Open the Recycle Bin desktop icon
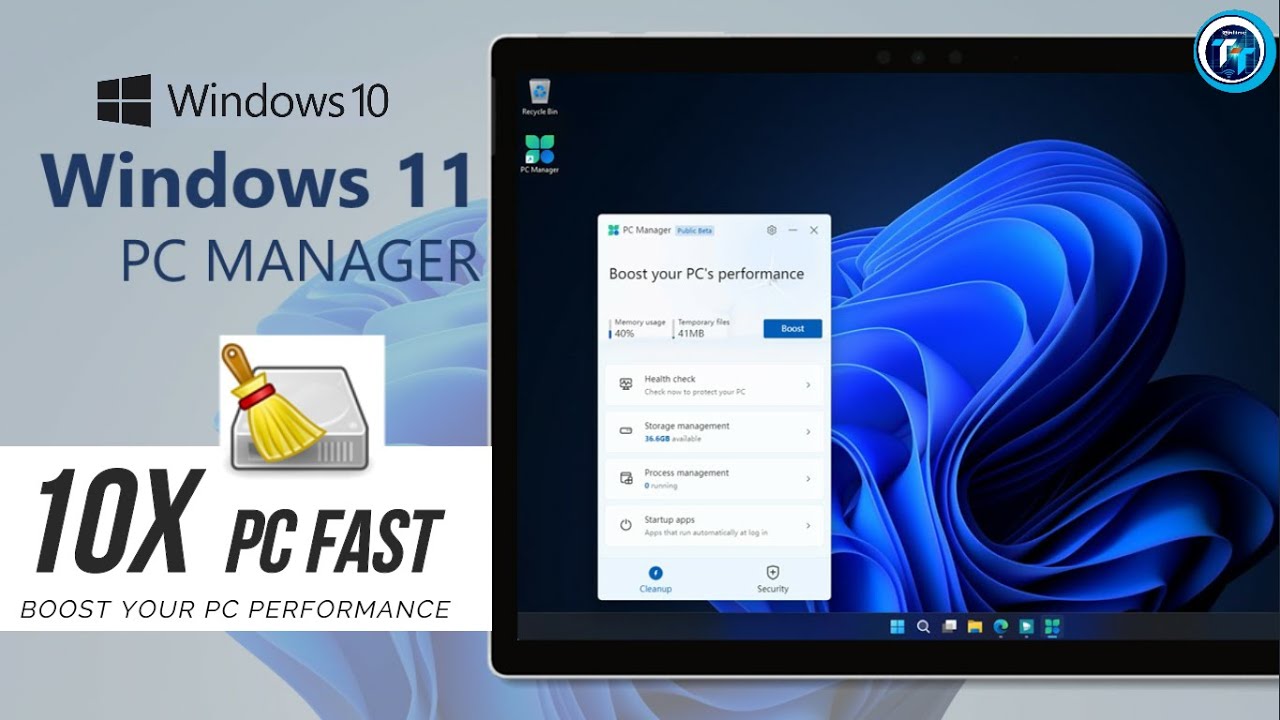 coord(540,97)
